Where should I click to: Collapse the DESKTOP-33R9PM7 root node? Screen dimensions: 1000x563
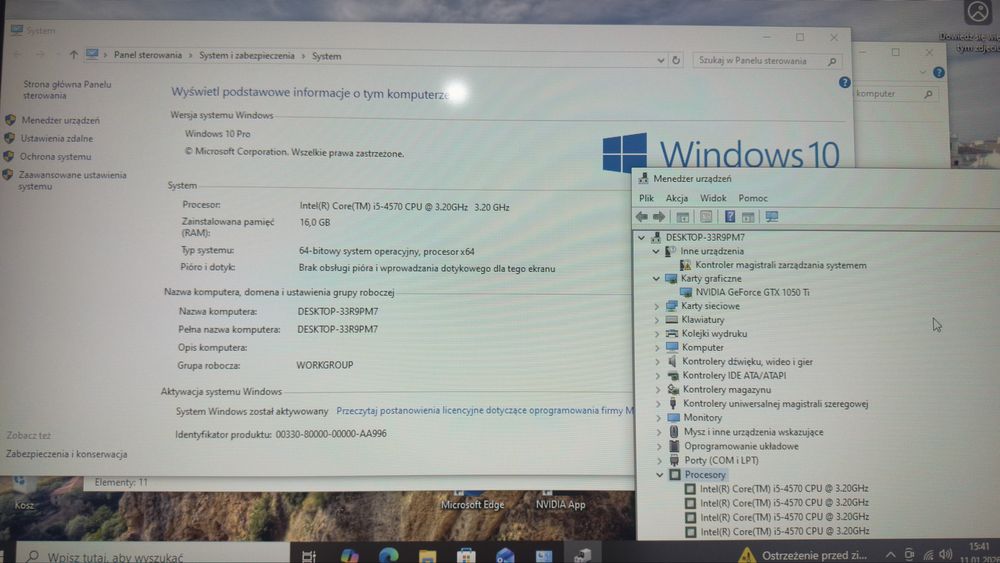tap(642, 237)
